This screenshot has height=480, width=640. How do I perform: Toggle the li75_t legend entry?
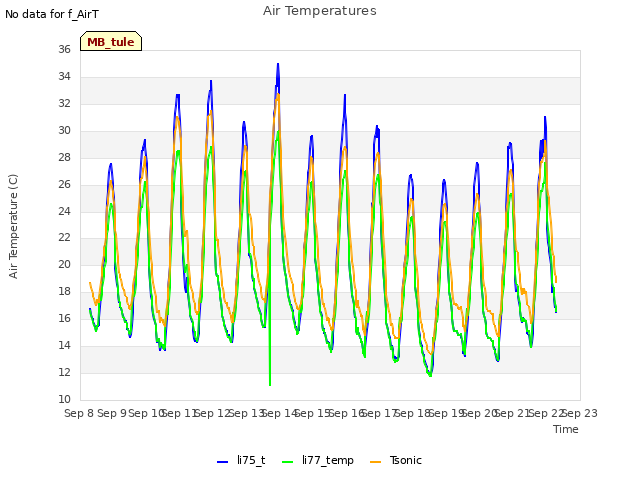[x=241, y=460]
